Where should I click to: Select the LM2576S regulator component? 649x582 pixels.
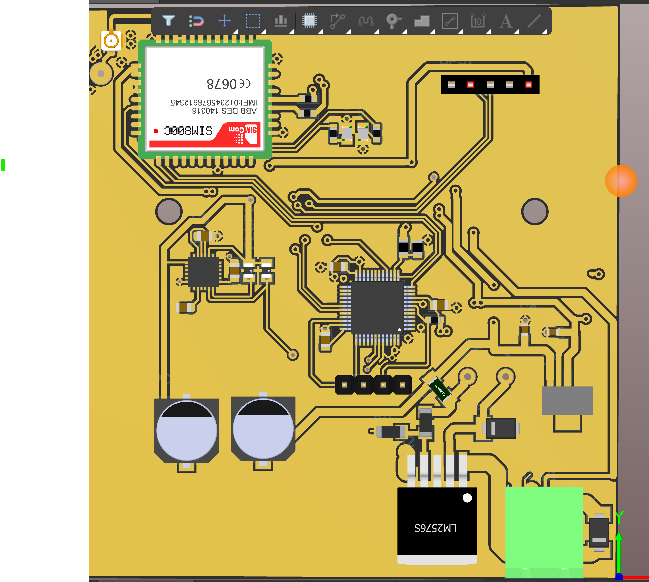click(x=437, y=526)
